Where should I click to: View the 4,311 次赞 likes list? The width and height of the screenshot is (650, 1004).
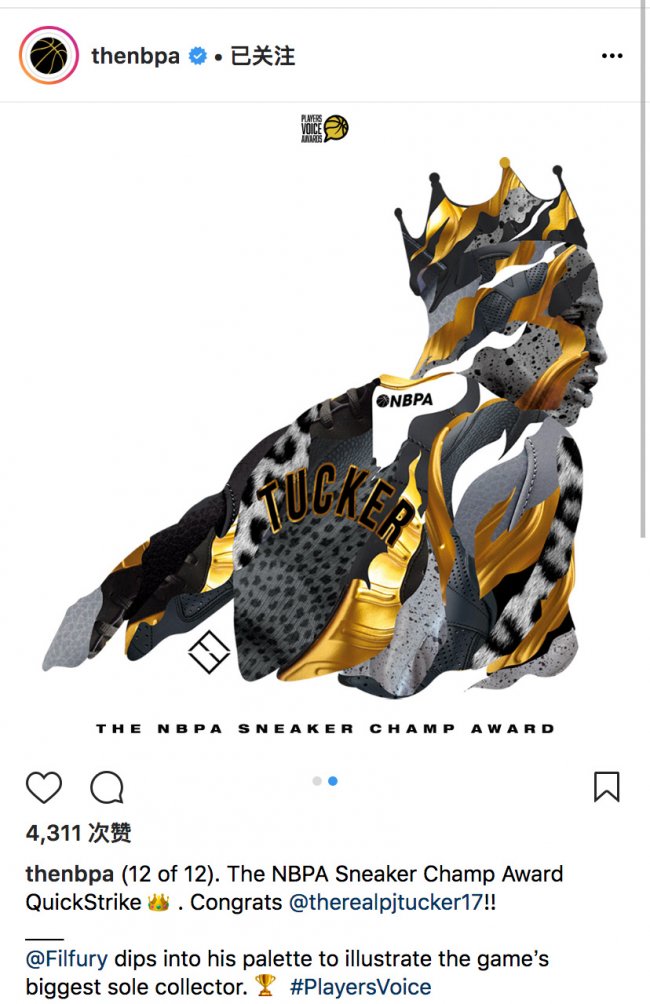pos(78,833)
